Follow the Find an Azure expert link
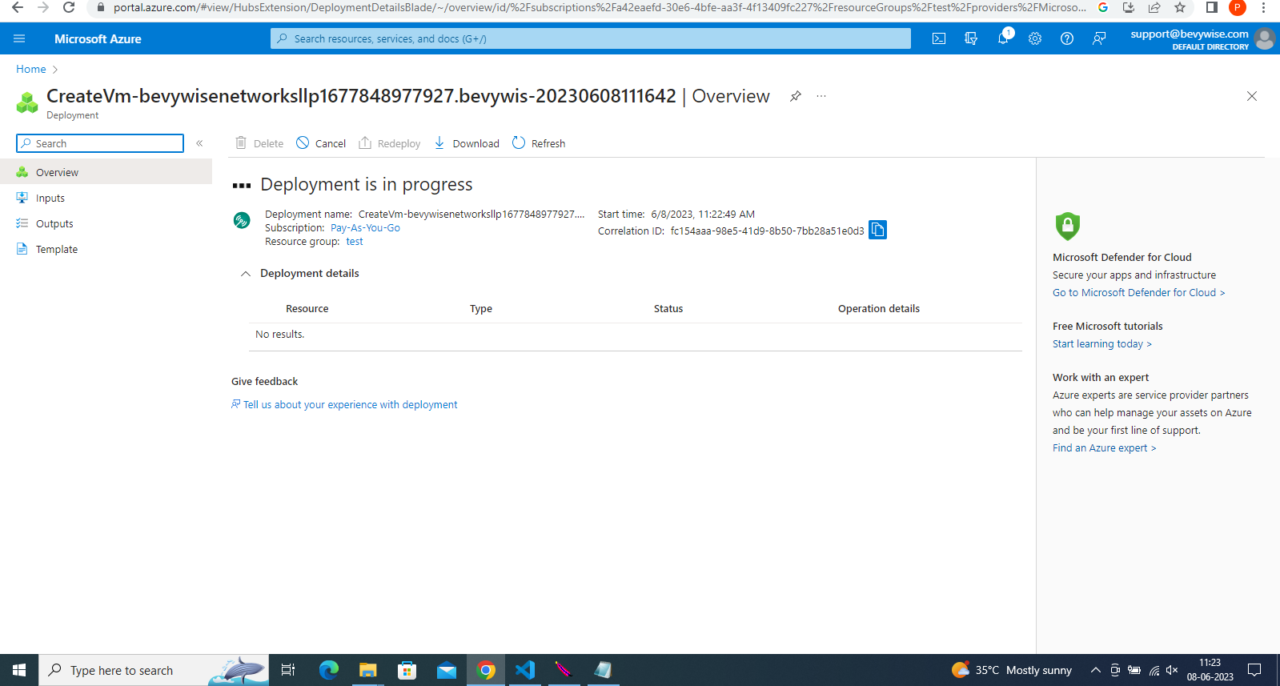 point(1104,448)
